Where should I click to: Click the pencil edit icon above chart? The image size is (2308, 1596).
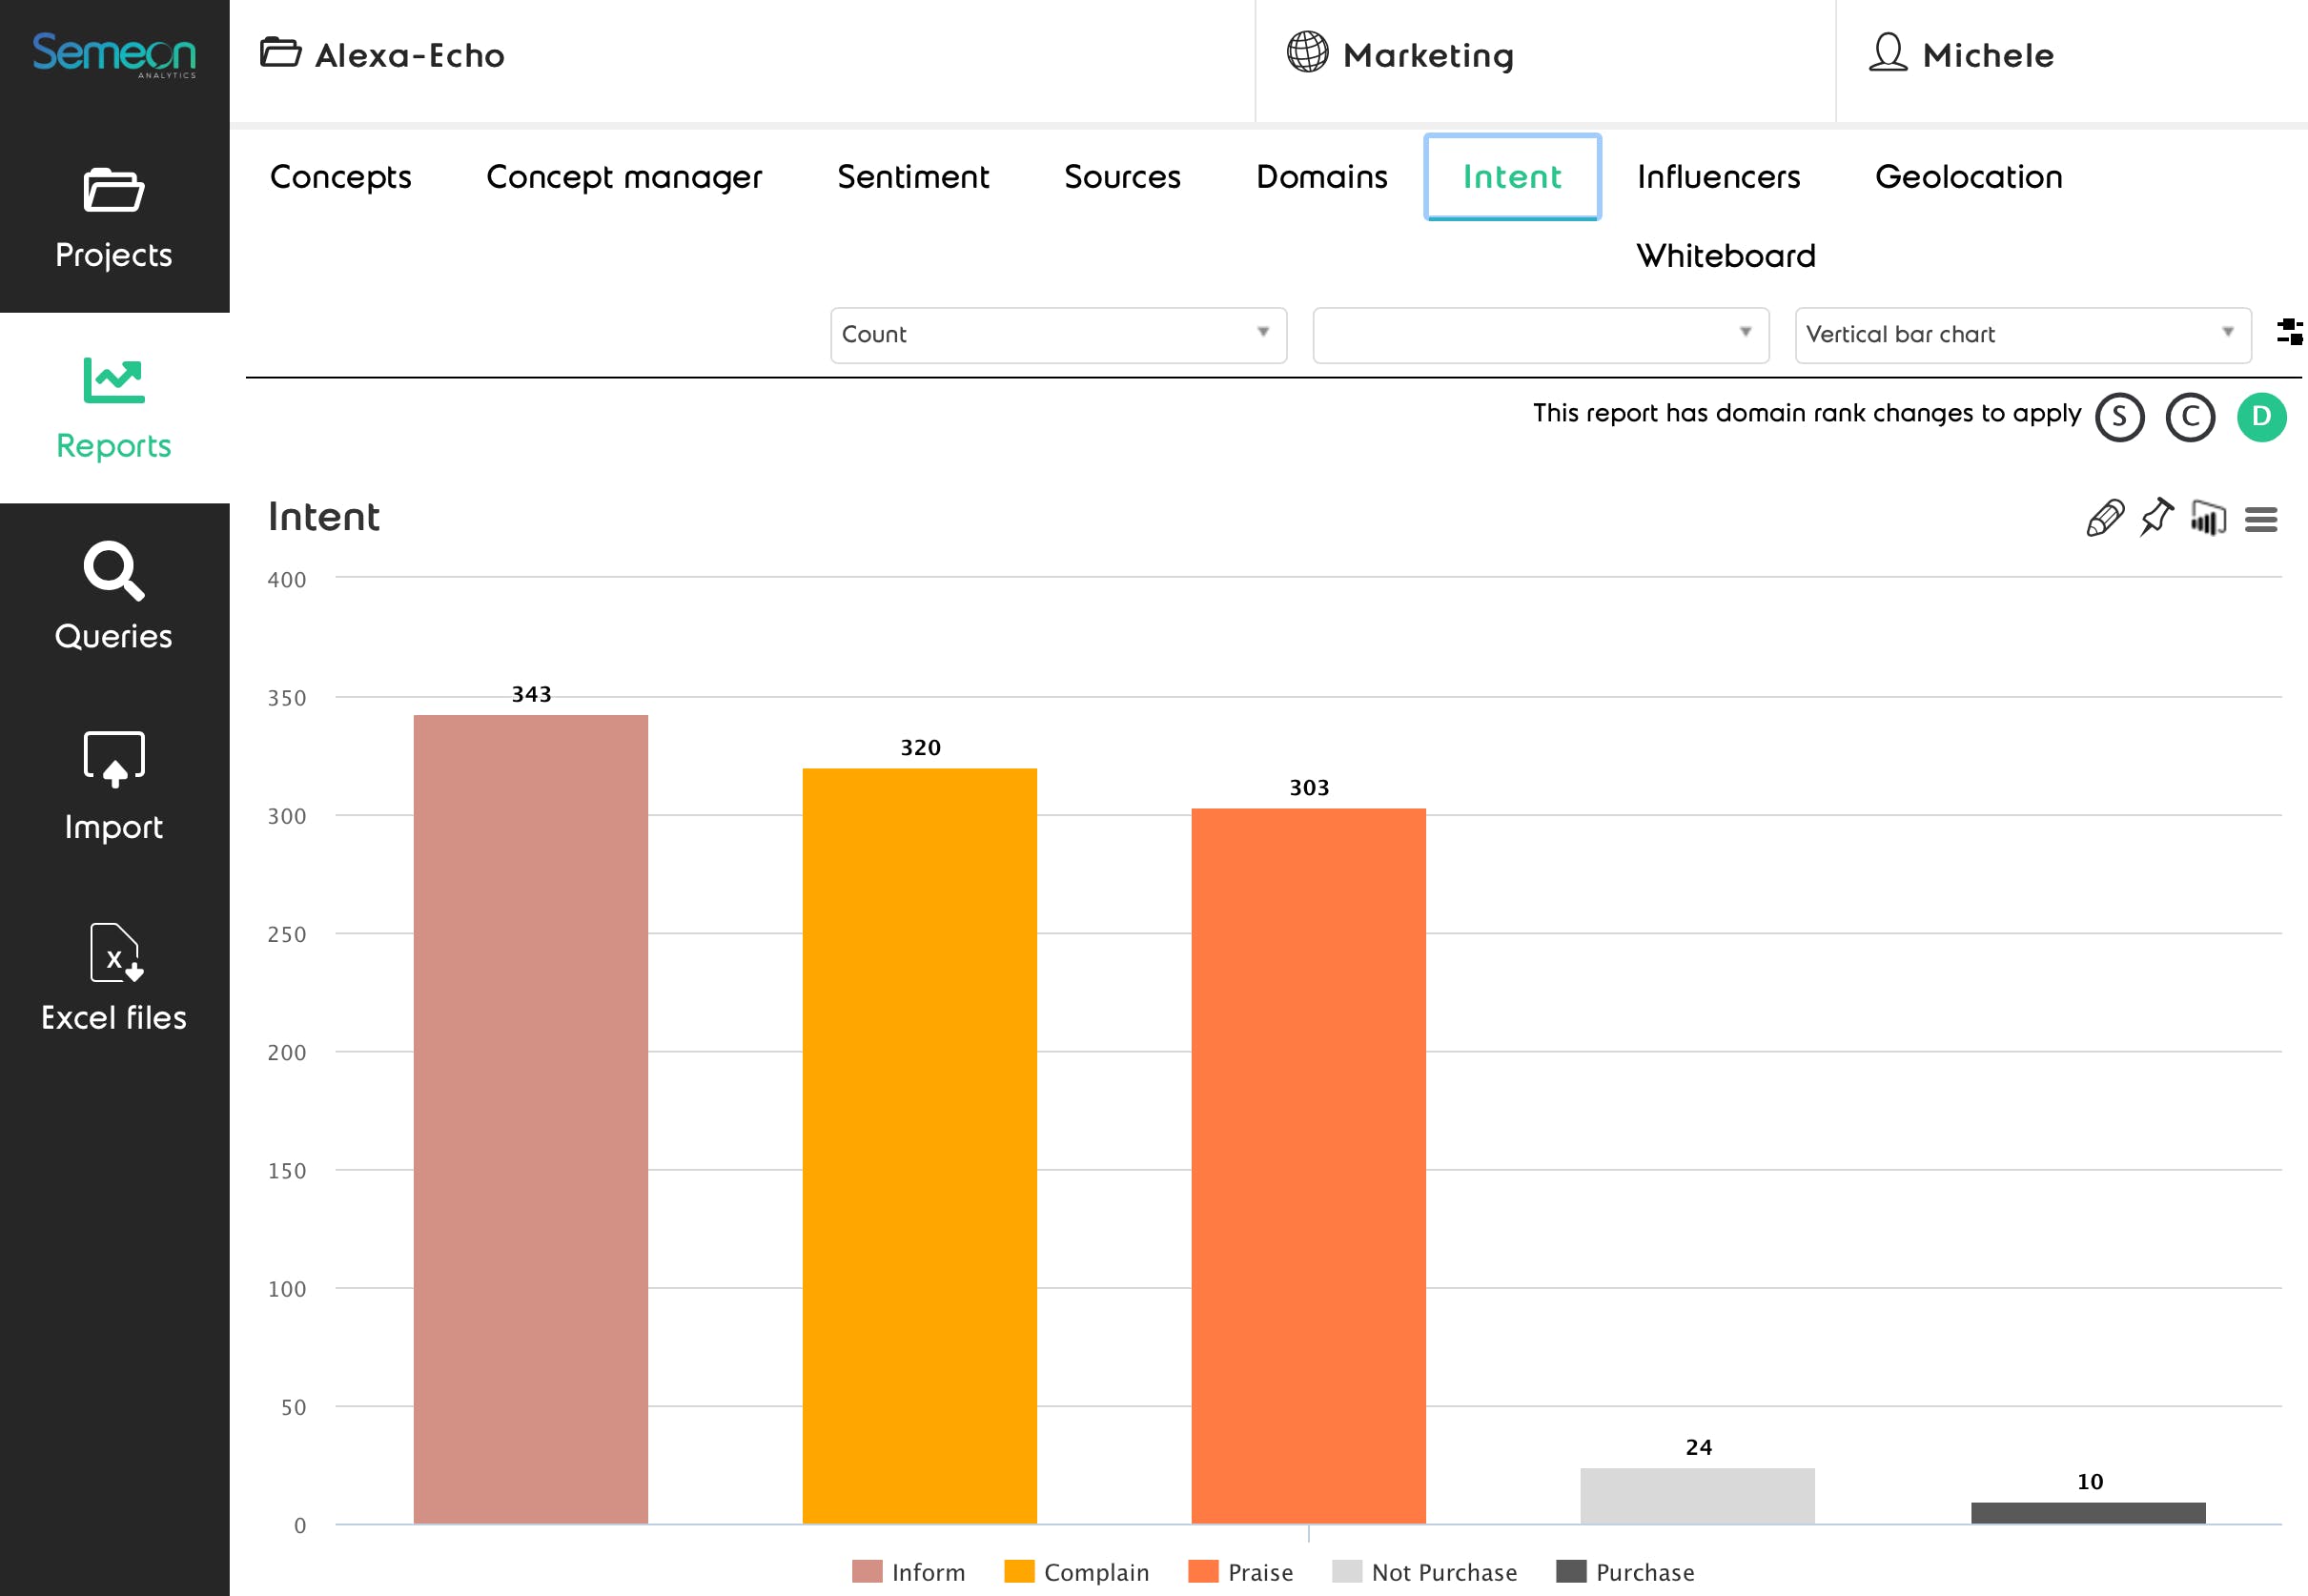[2104, 518]
